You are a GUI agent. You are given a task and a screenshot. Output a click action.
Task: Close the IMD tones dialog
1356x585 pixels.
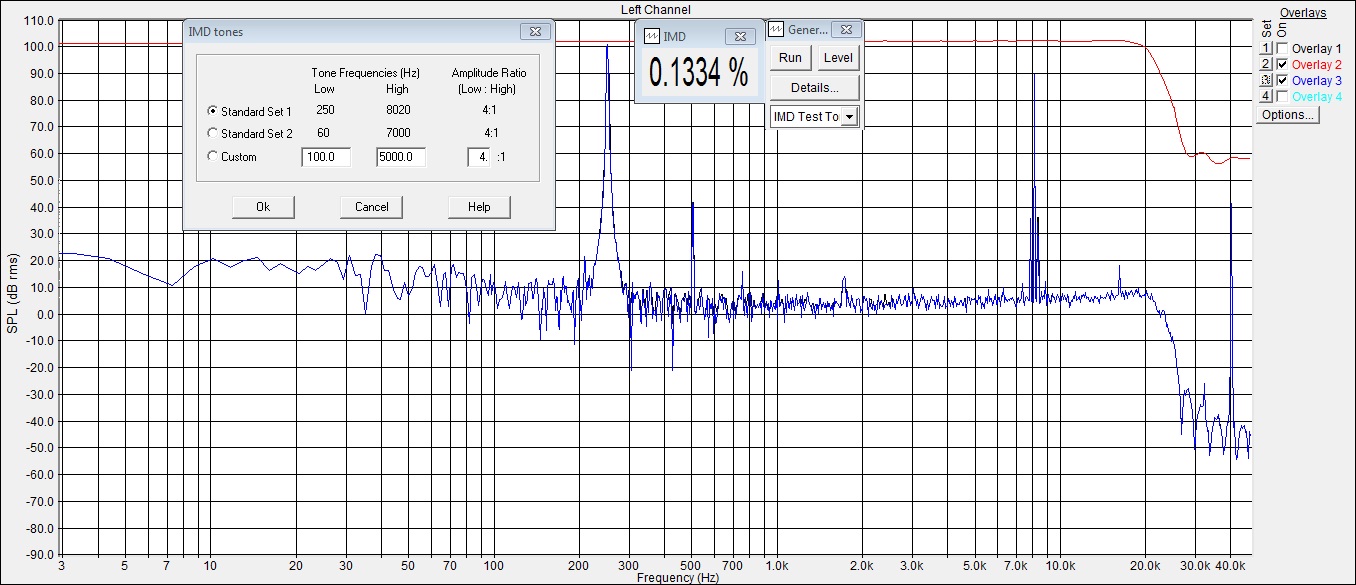point(535,32)
